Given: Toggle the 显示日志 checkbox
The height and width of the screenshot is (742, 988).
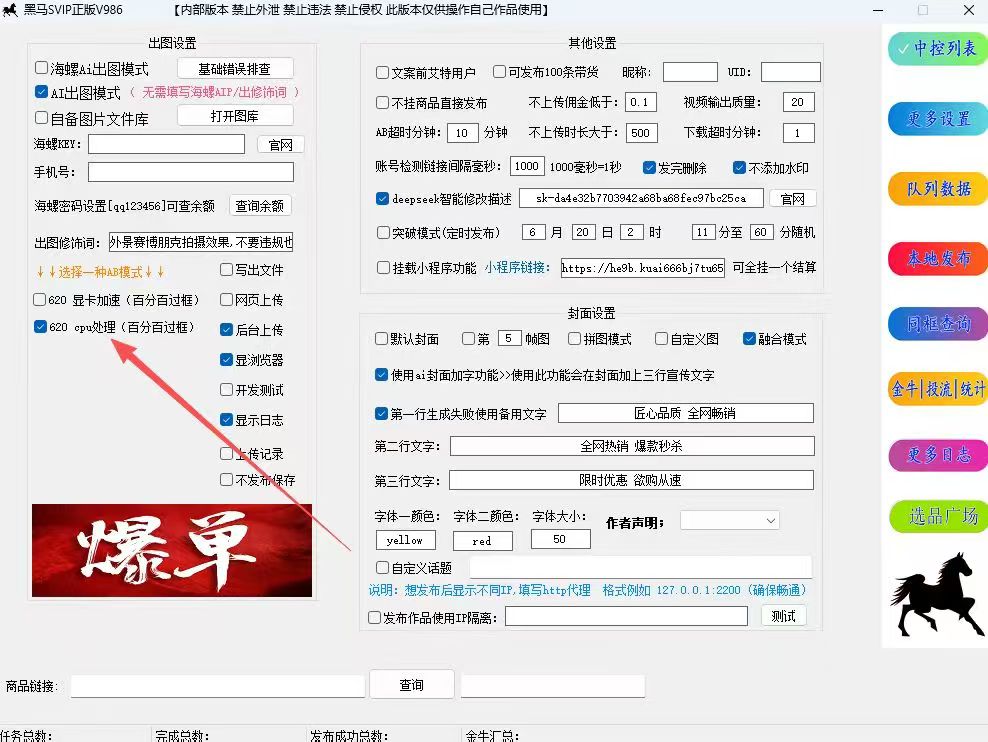Looking at the screenshot, I should [227, 420].
